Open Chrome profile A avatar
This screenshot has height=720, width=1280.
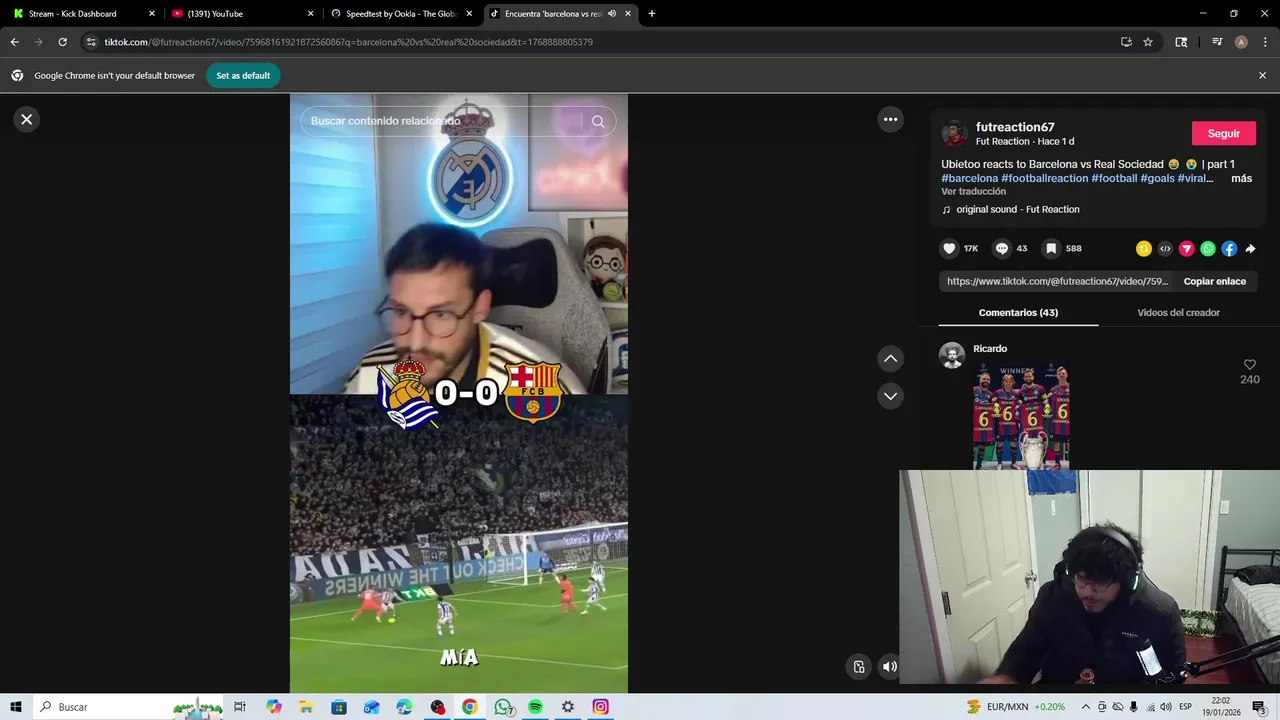point(1241,42)
